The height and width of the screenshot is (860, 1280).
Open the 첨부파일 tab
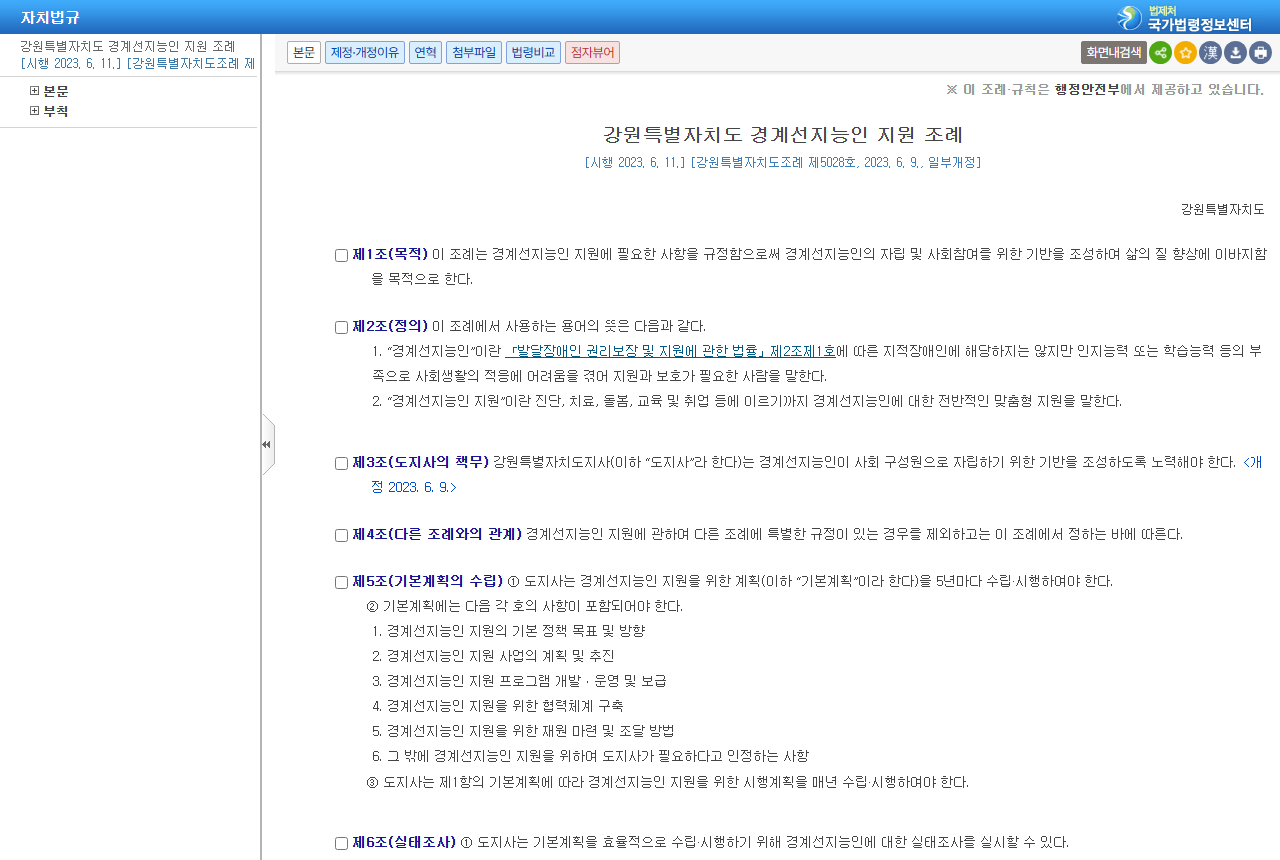(x=474, y=53)
